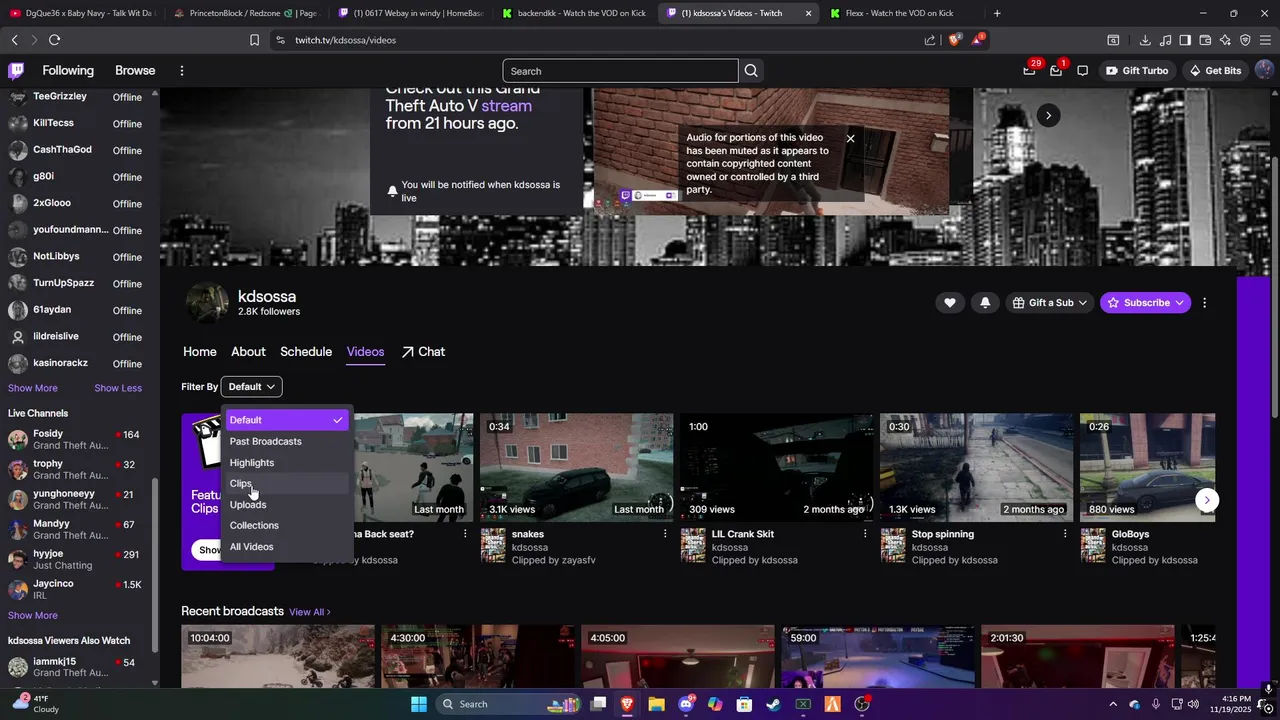This screenshot has width=1280, height=720.
Task: Switch to the Schedule channel tab
Action: (x=306, y=352)
